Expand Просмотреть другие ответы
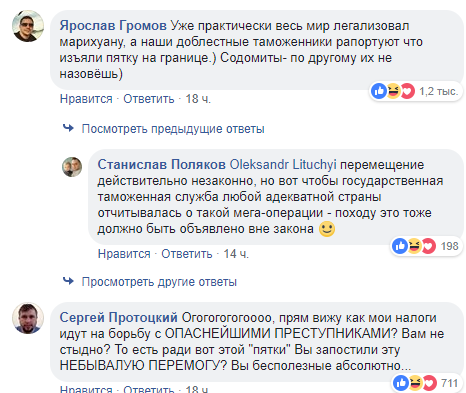This screenshot has width=466, height=393. point(159,282)
